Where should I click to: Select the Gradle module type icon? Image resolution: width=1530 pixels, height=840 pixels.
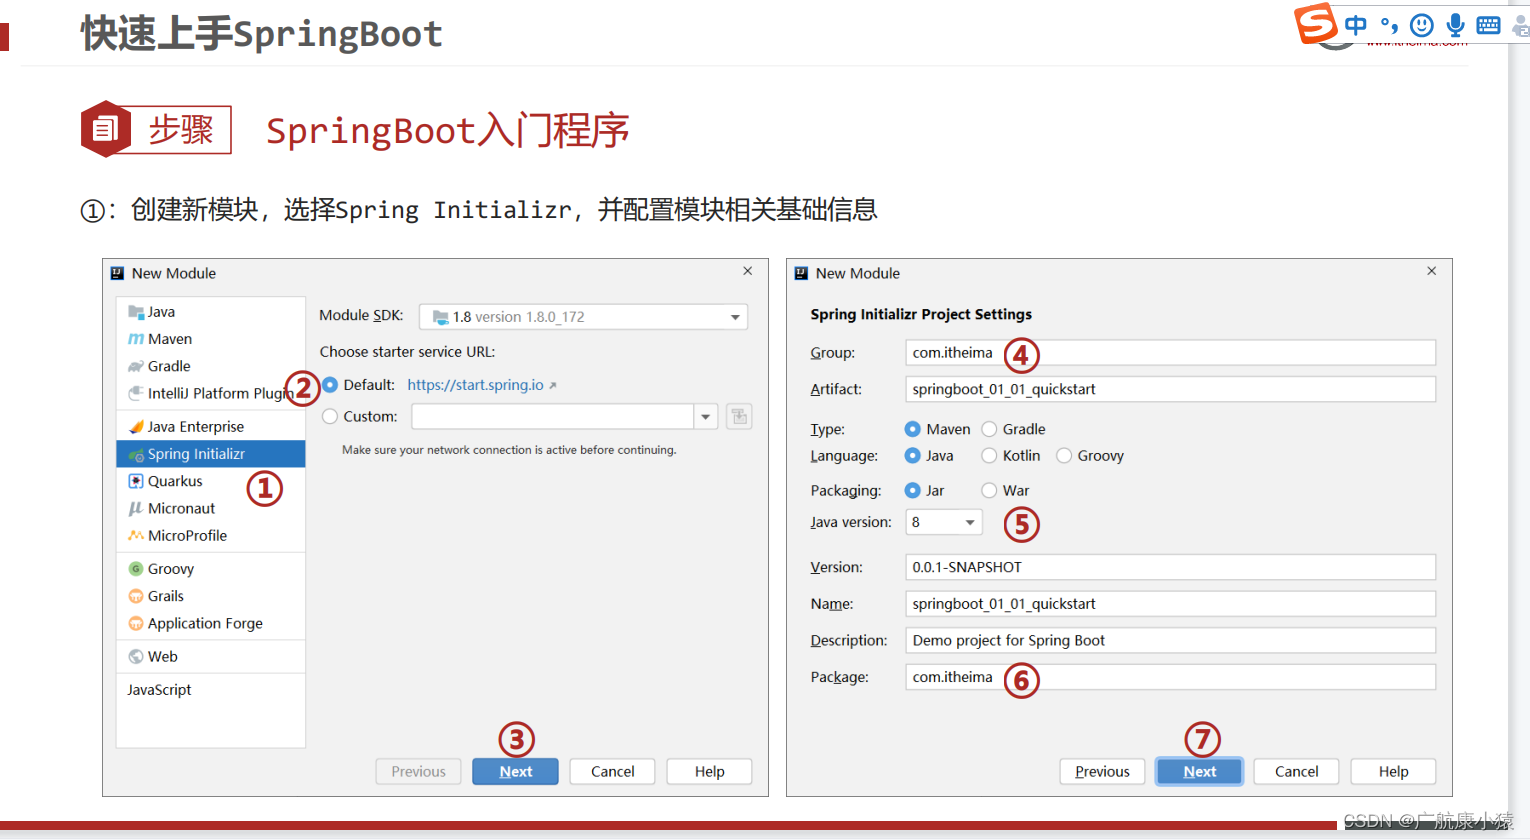pyautogui.click(x=134, y=366)
